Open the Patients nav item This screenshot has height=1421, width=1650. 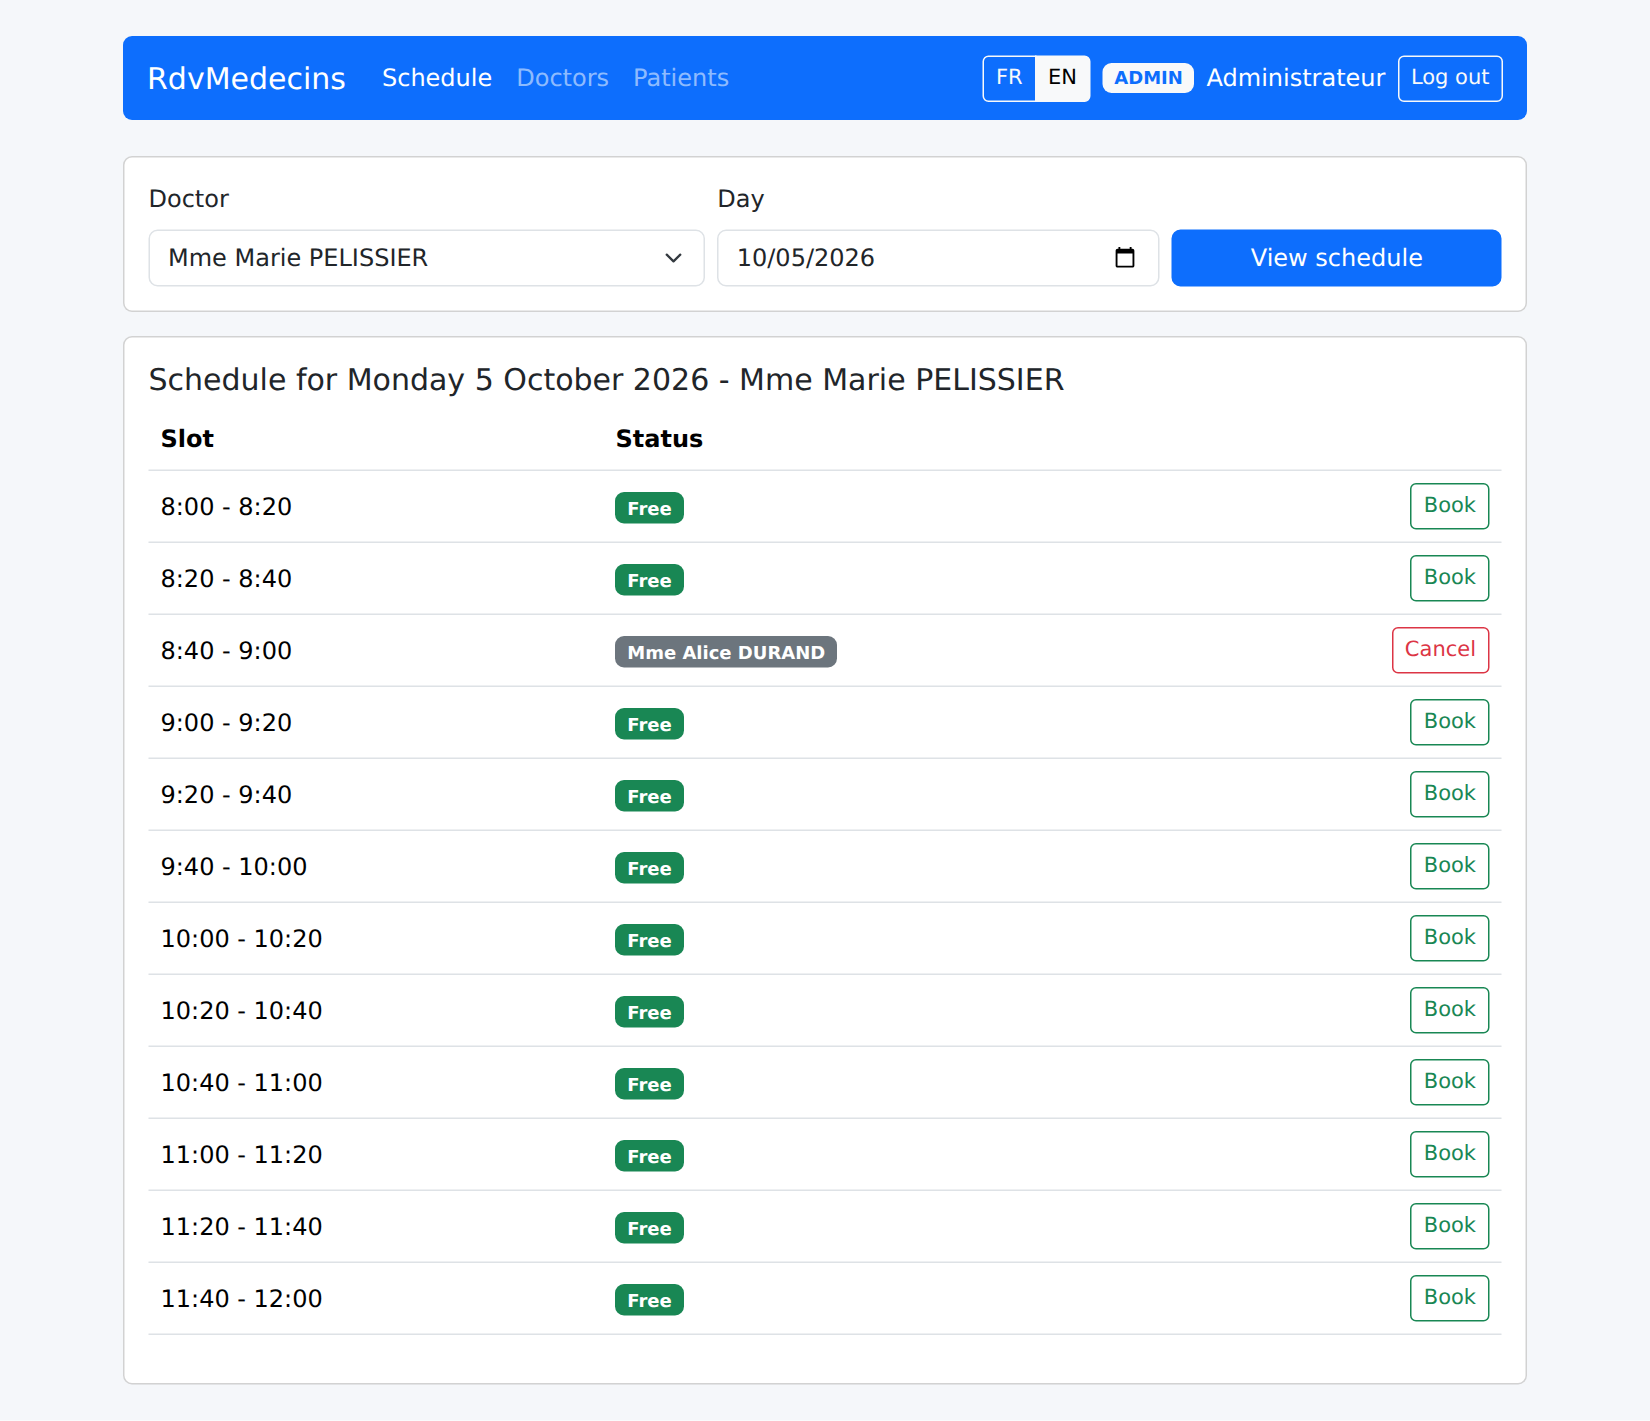(681, 78)
